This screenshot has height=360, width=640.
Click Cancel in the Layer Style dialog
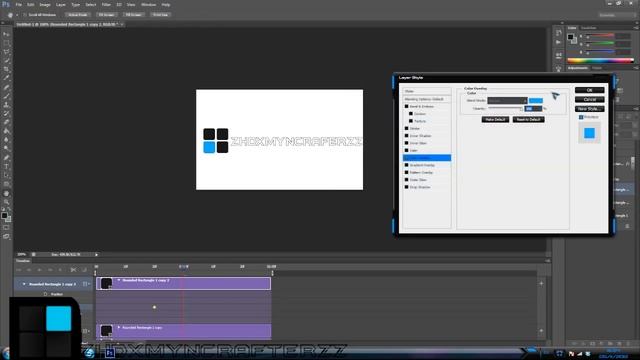(589, 99)
